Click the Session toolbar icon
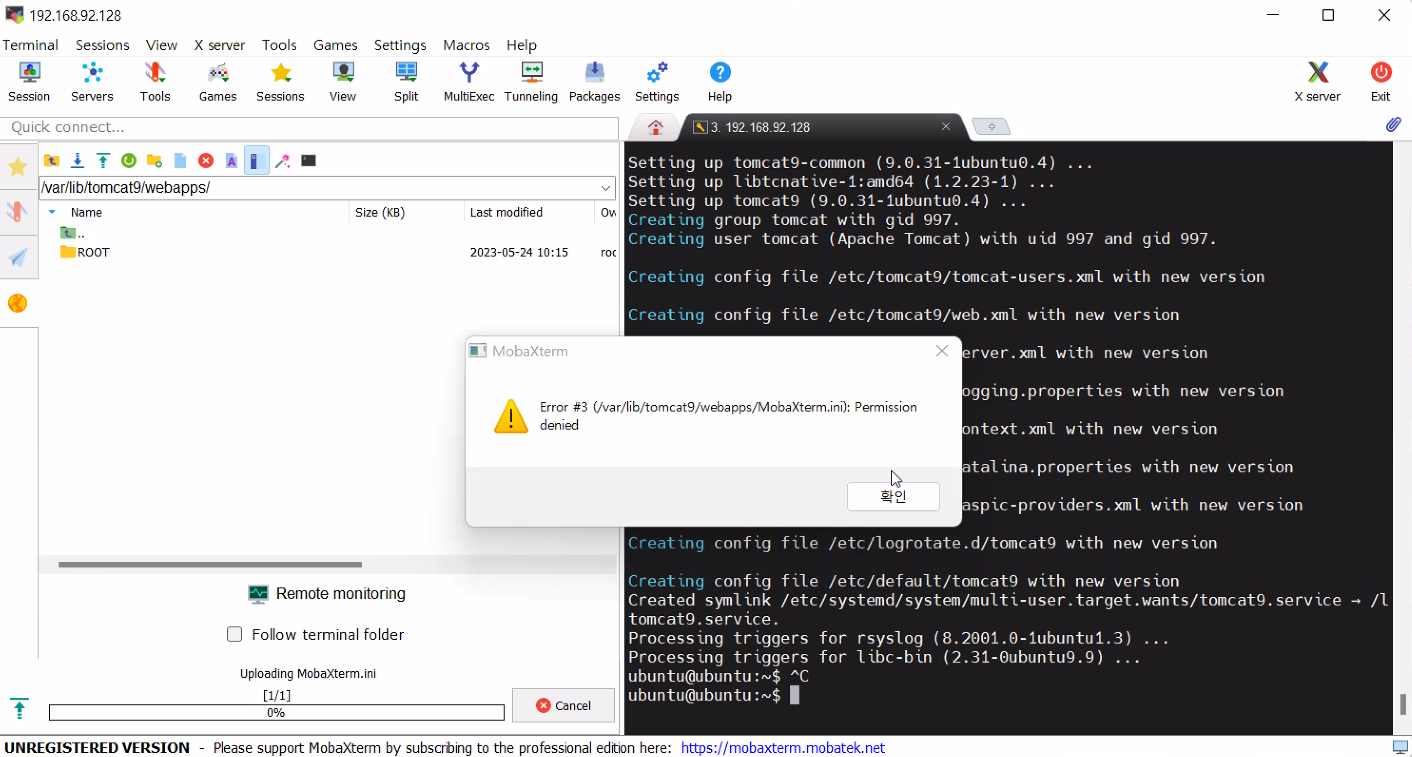The image size is (1412, 757). coord(29,82)
